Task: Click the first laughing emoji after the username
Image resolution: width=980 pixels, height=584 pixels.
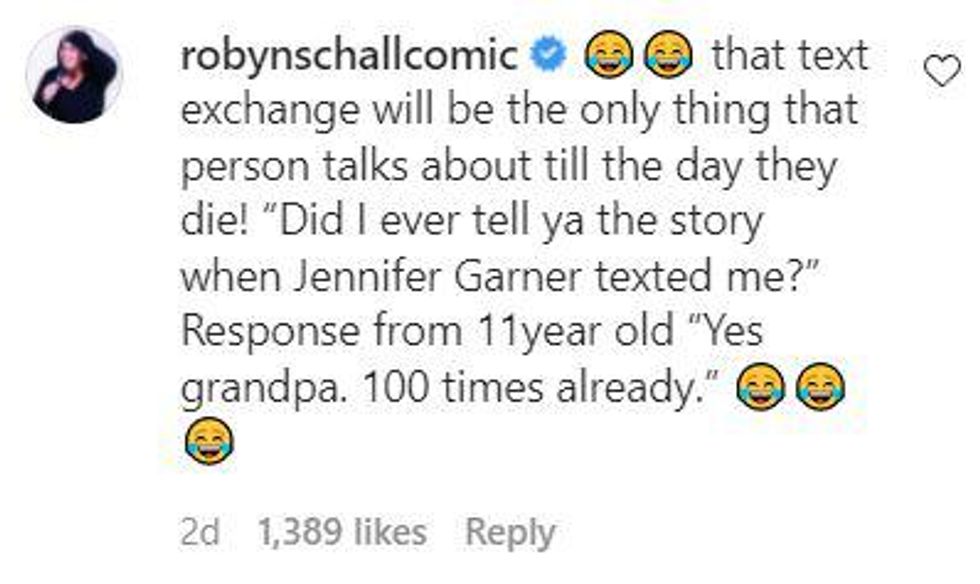Action: [x=605, y=57]
